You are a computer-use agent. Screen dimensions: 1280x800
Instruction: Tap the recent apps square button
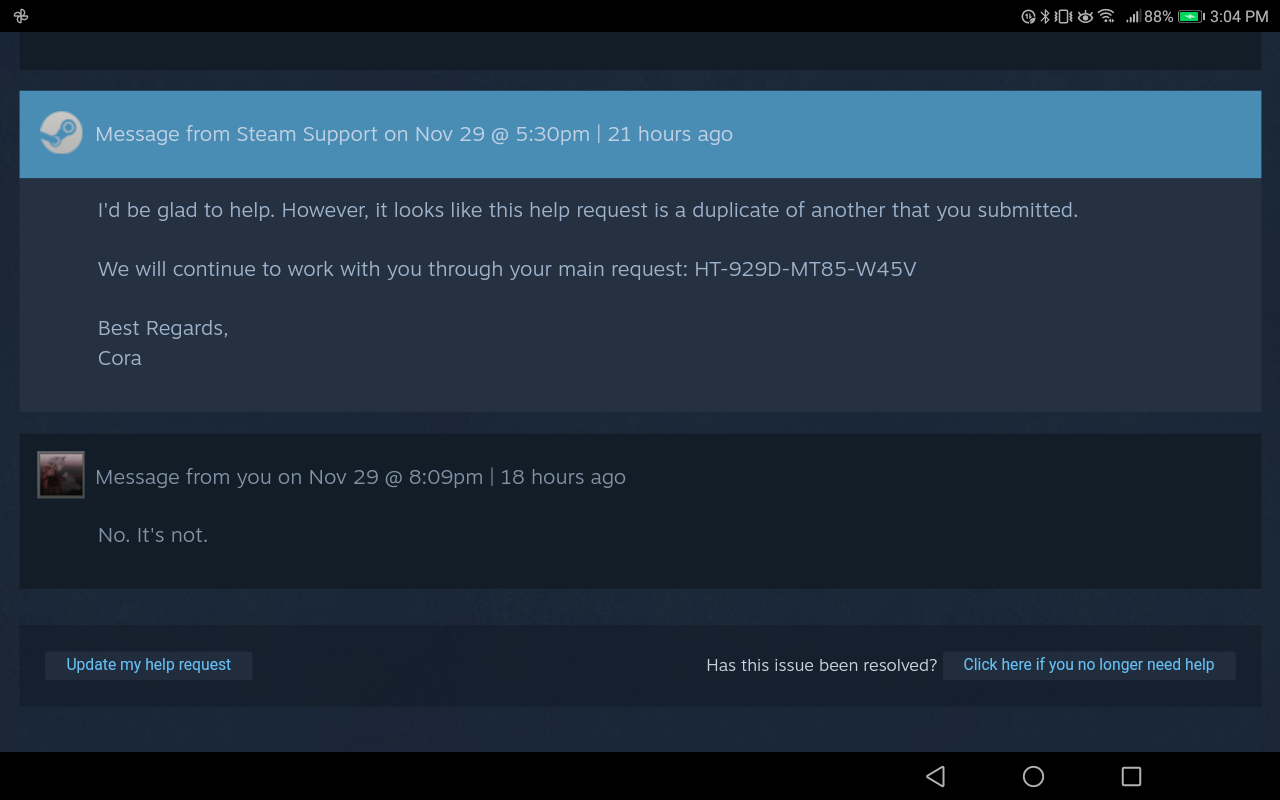click(1131, 776)
